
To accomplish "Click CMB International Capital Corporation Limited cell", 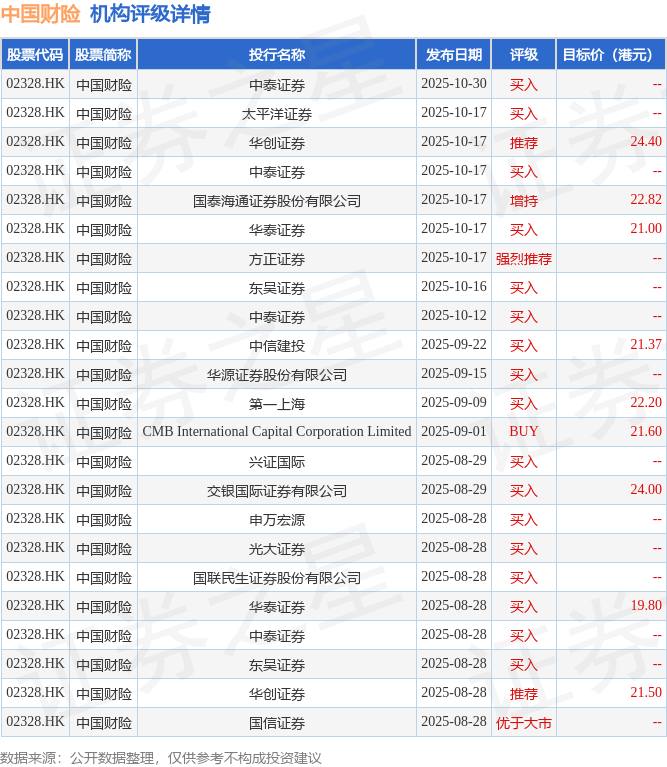I will point(277,432).
